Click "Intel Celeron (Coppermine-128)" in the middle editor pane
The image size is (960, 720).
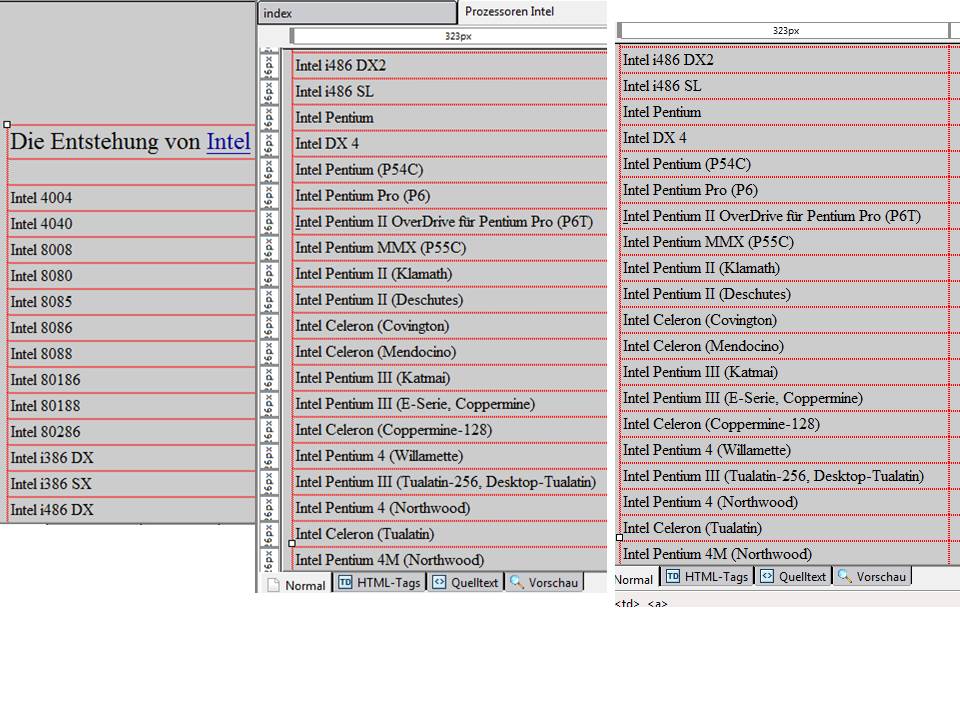pos(394,430)
